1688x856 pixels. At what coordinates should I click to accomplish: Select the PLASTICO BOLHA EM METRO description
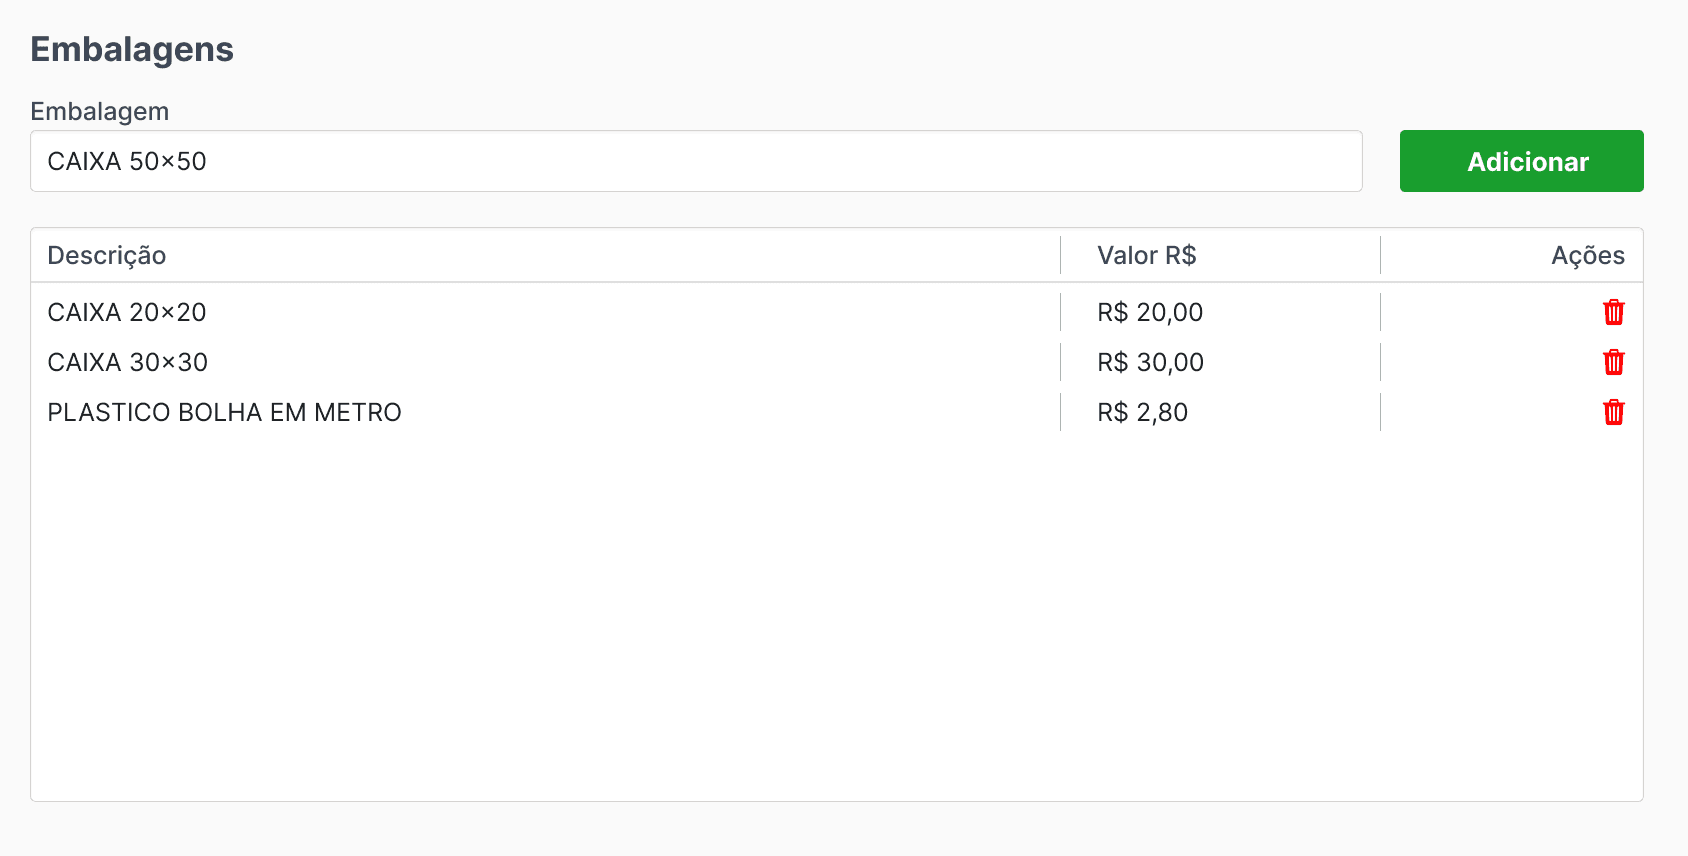coord(224,412)
